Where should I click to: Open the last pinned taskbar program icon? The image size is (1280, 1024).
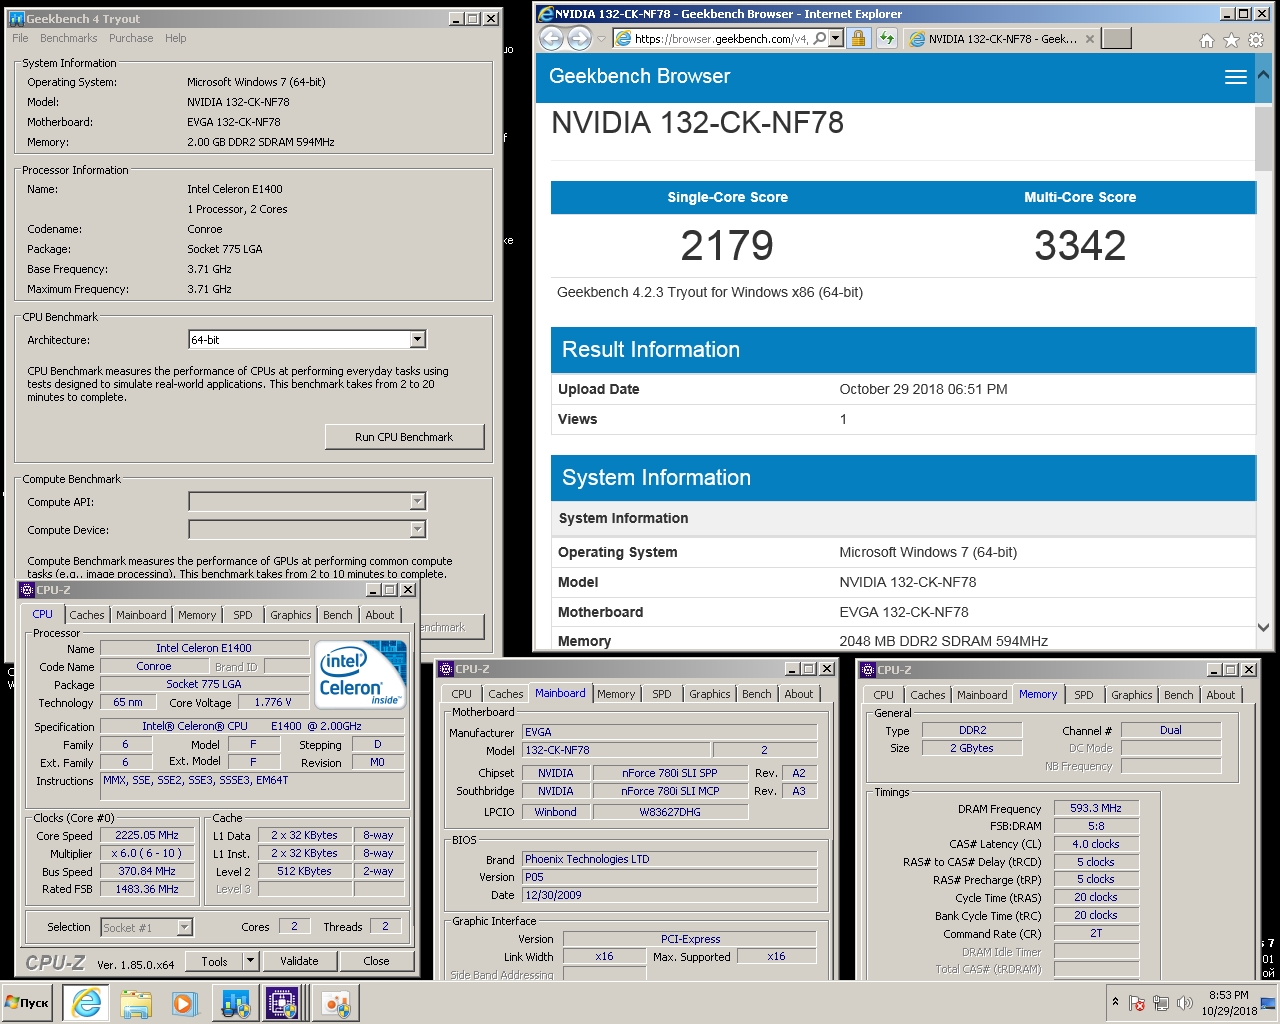pyautogui.click(x=336, y=1003)
